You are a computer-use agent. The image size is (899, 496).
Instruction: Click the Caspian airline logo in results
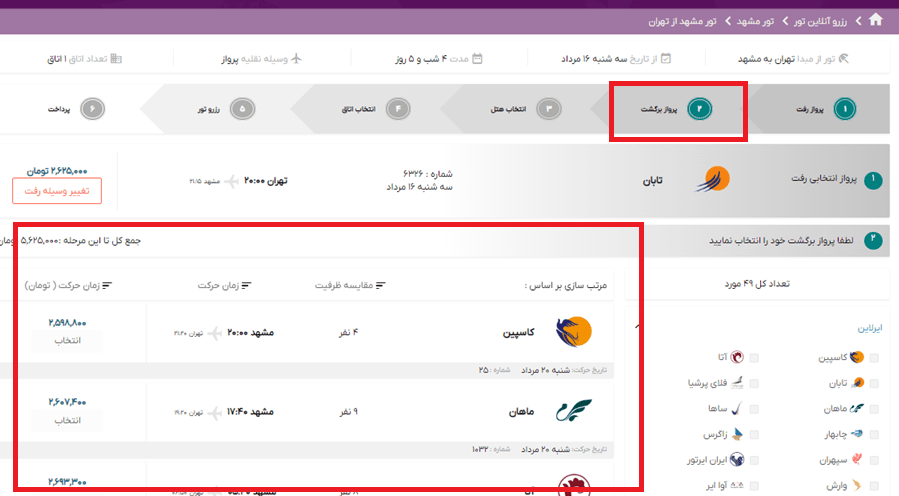click(574, 332)
